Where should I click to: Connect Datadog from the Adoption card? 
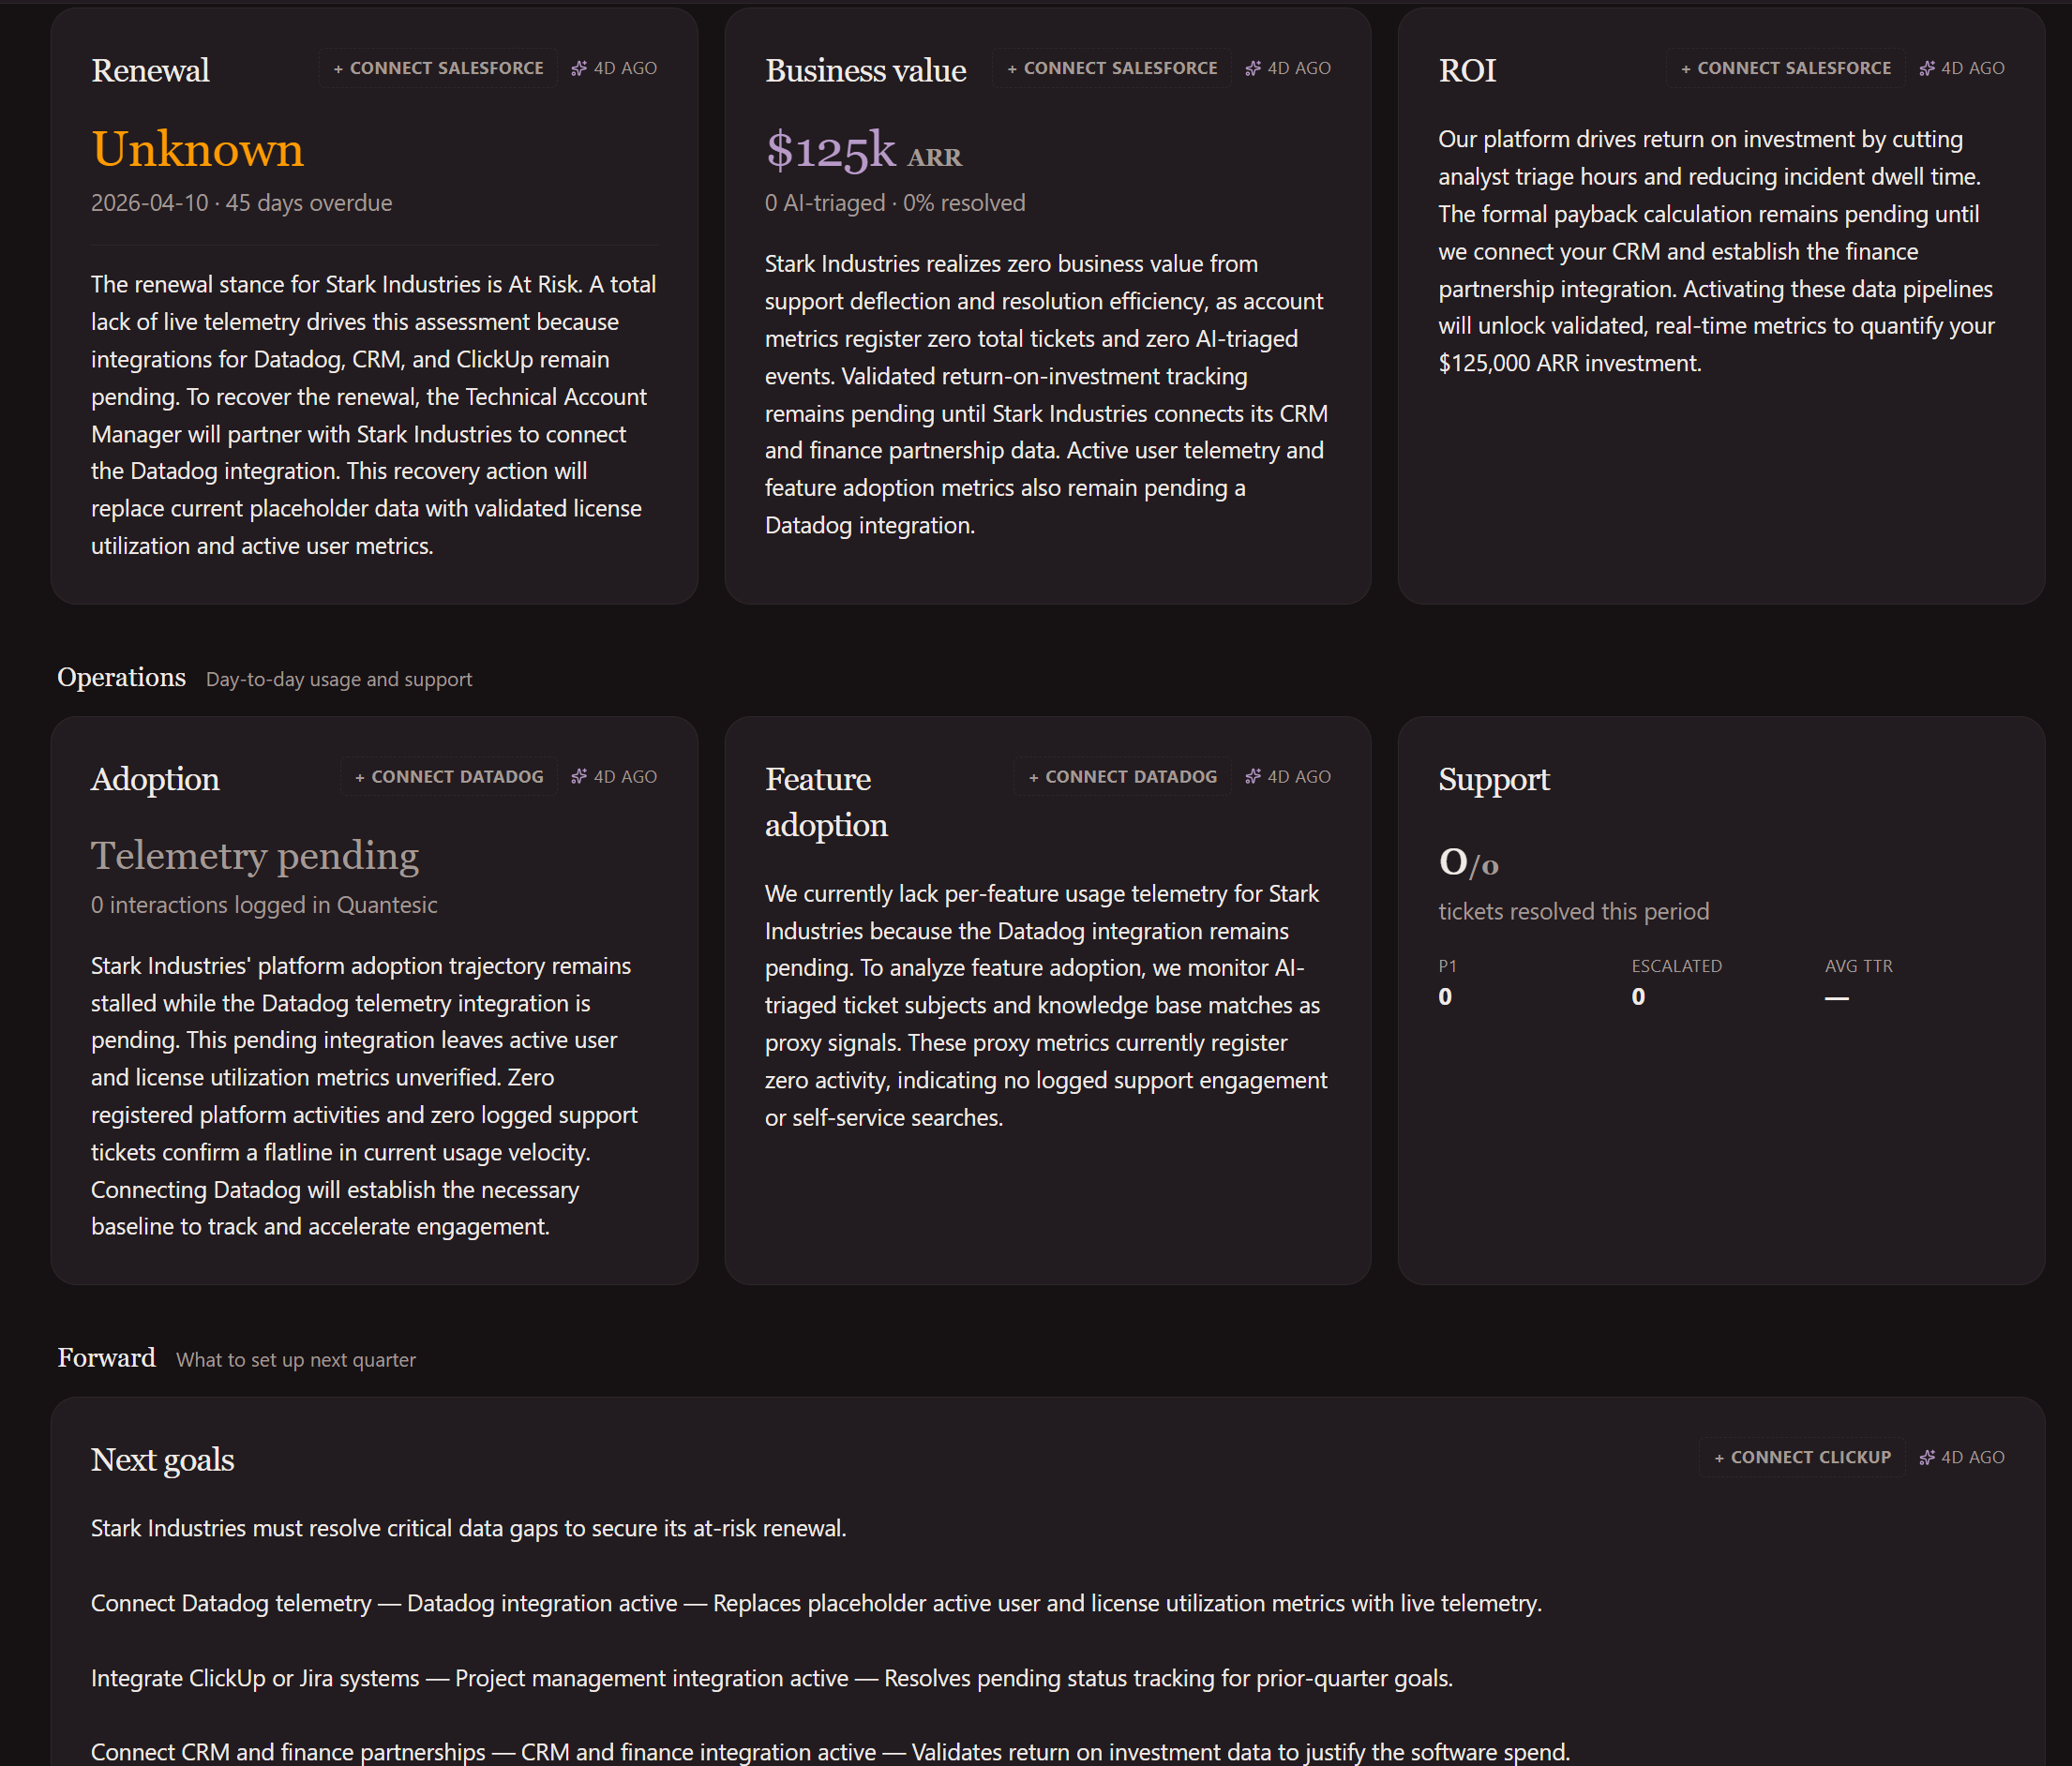[x=449, y=776]
